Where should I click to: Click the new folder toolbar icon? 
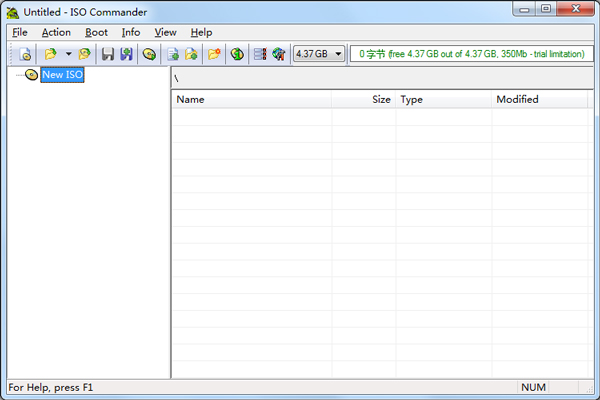point(214,54)
